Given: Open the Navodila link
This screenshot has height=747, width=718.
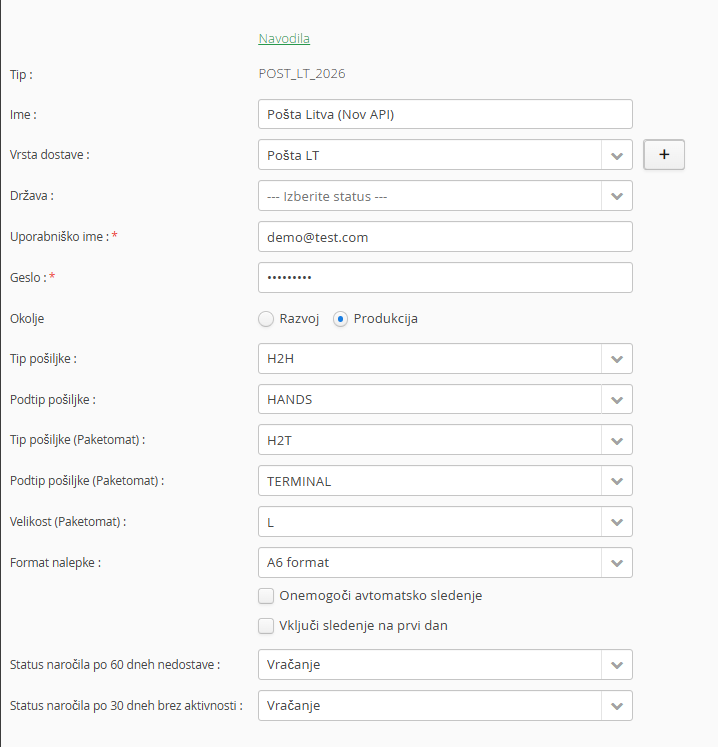Looking at the screenshot, I should pos(284,38).
